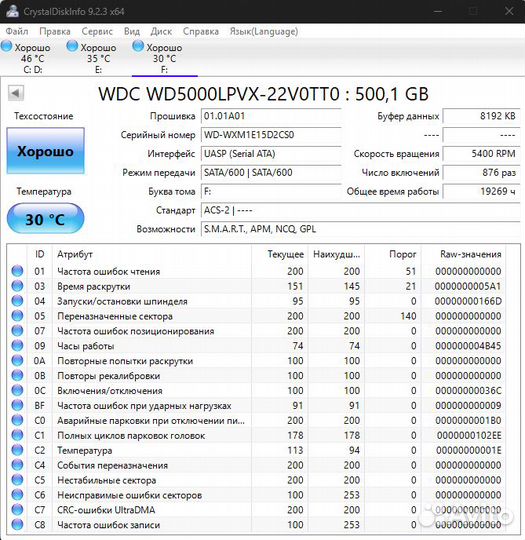The width and height of the screenshot is (525, 540).
Task: Open the Диск menu
Action: point(161,31)
